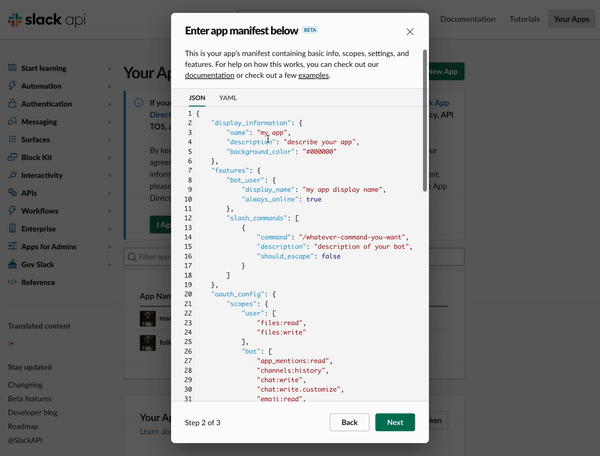Image resolution: width=600 pixels, height=456 pixels.
Task: Expand the APIs sidebar section
Action: (x=108, y=193)
